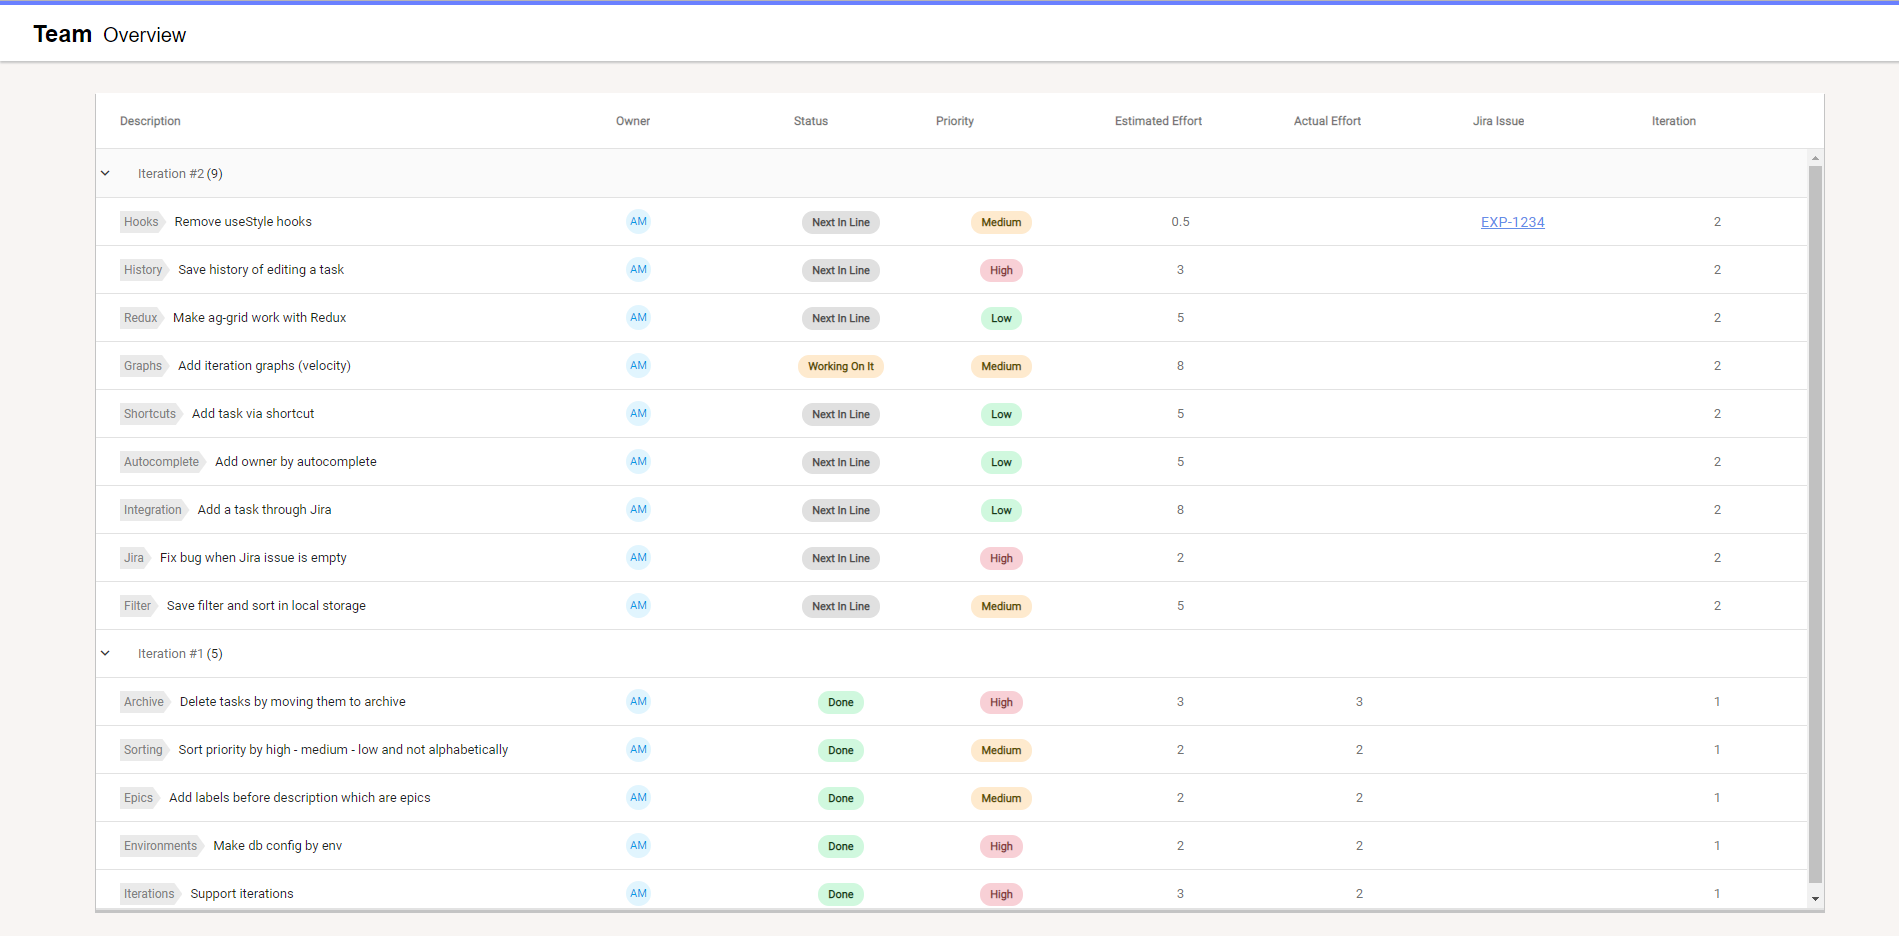Sort by the Status column header
Image resolution: width=1899 pixels, height=936 pixels.
[x=811, y=121]
